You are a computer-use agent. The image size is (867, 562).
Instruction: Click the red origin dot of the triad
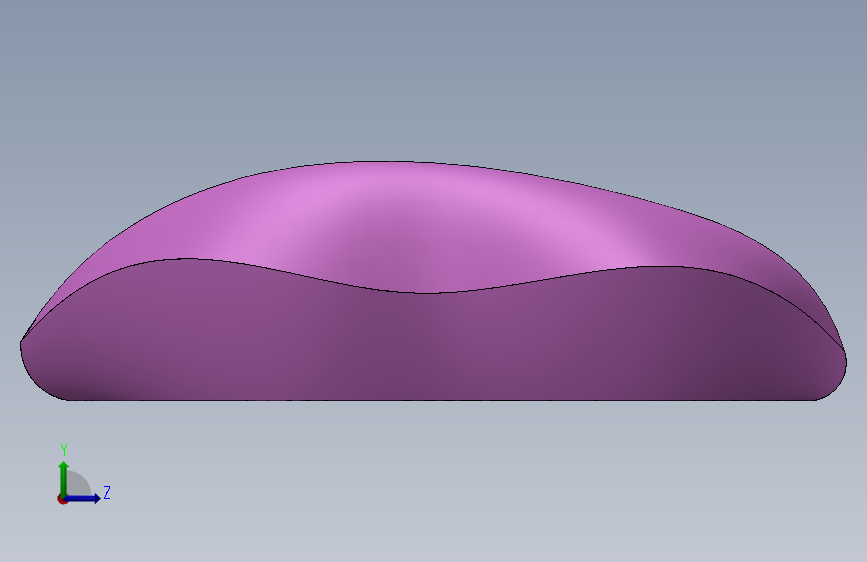tap(62, 499)
